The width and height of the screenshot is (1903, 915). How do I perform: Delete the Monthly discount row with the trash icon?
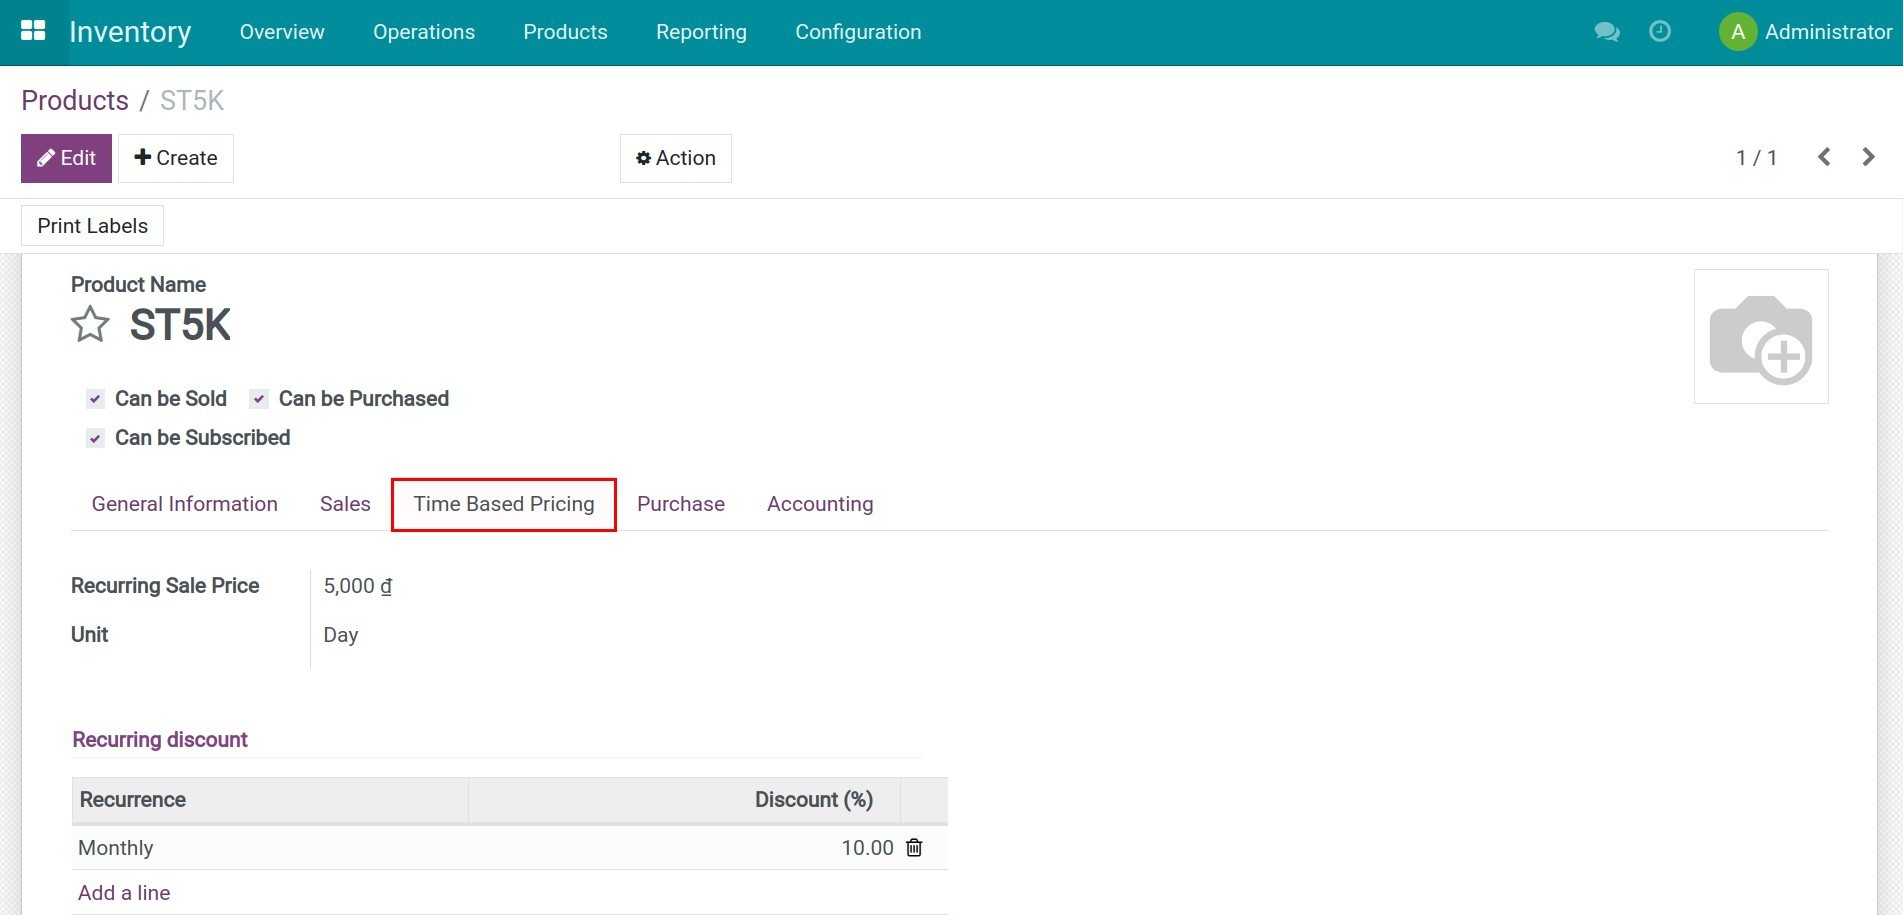pyautogui.click(x=913, y=847)
